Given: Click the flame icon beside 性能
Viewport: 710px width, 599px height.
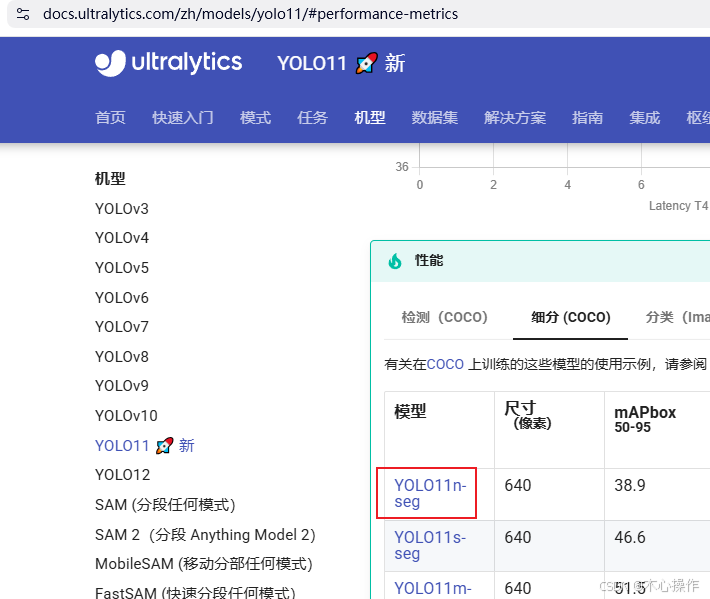Looking at the screenshot, I should point(395,261).
